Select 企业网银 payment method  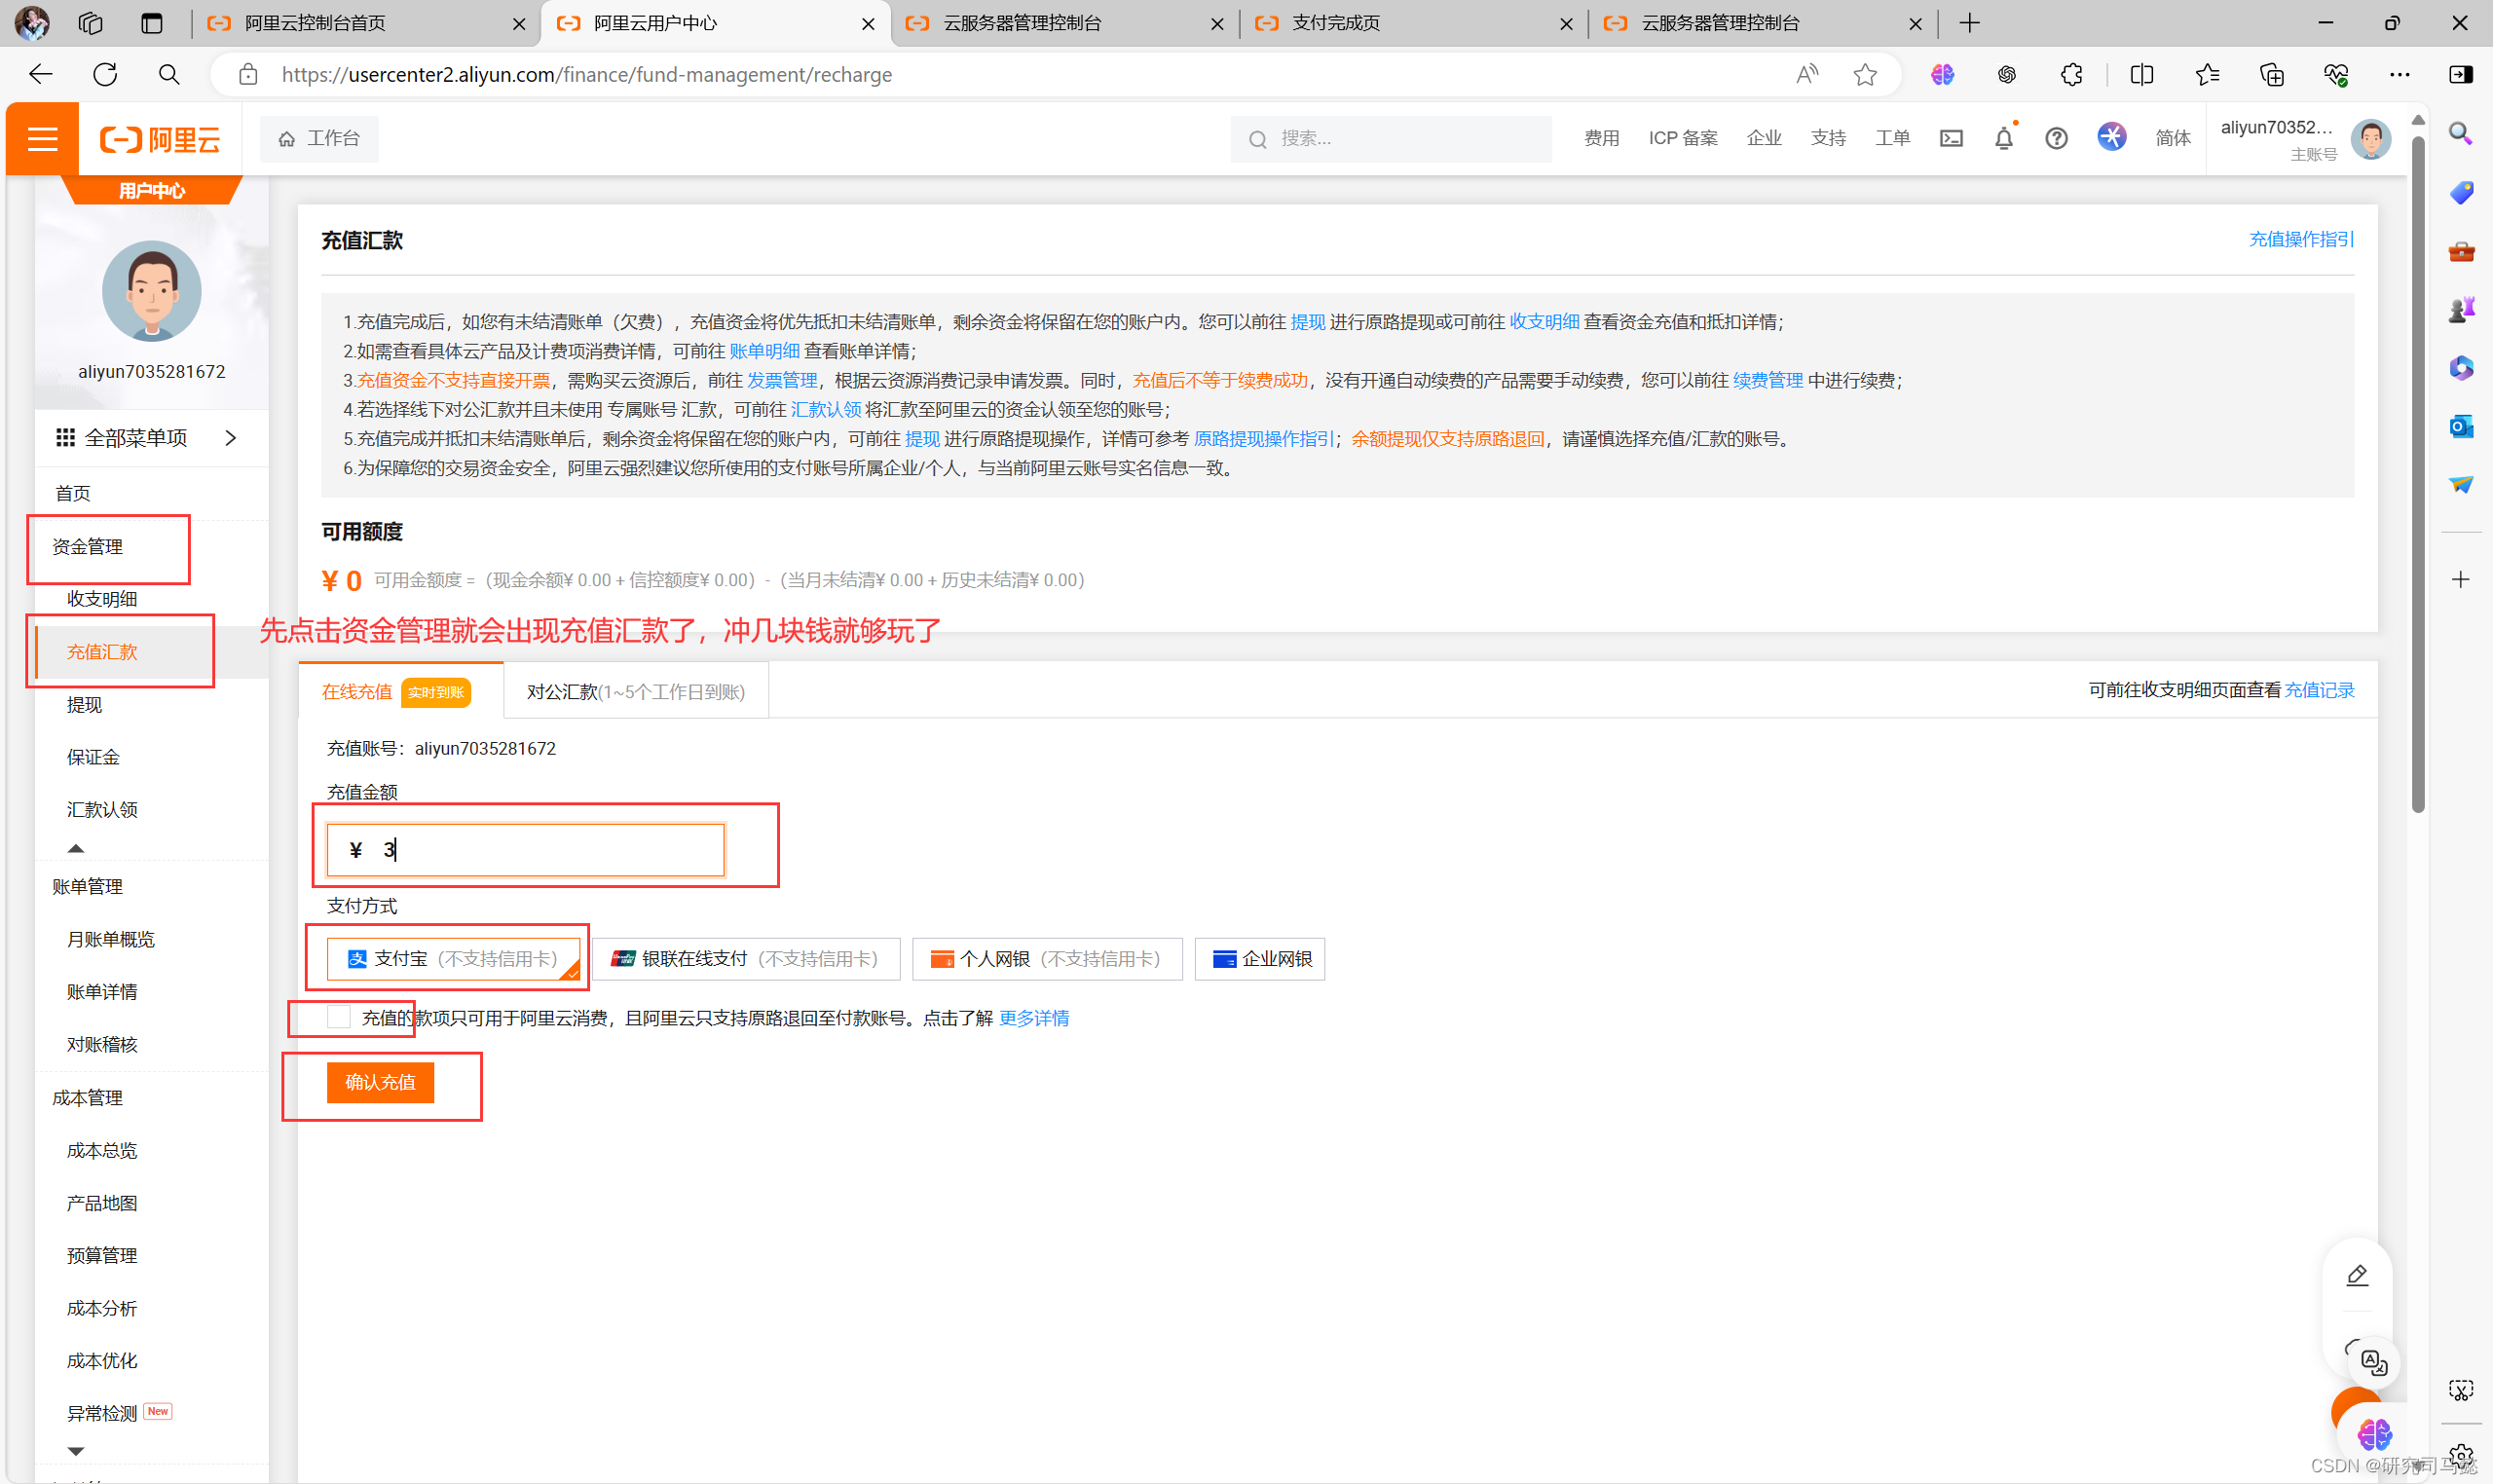point(1259,959)
